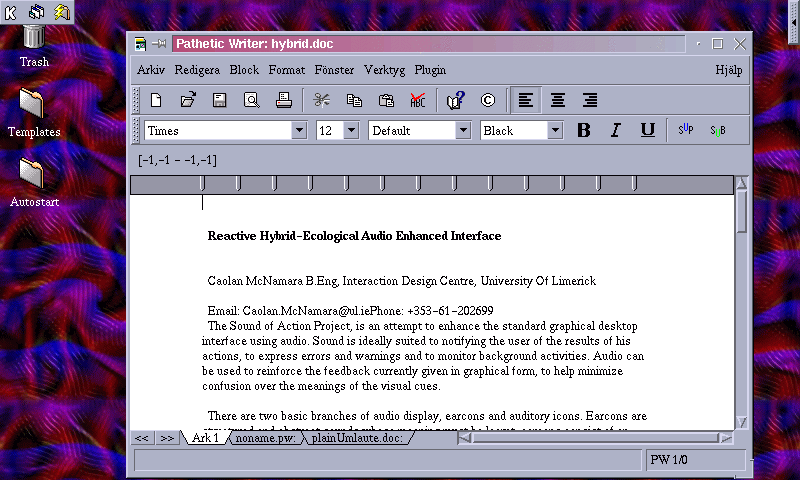This screenshot has height=480, width=800.
Task: Open the Redigera menu
Action: pos(197,70)
